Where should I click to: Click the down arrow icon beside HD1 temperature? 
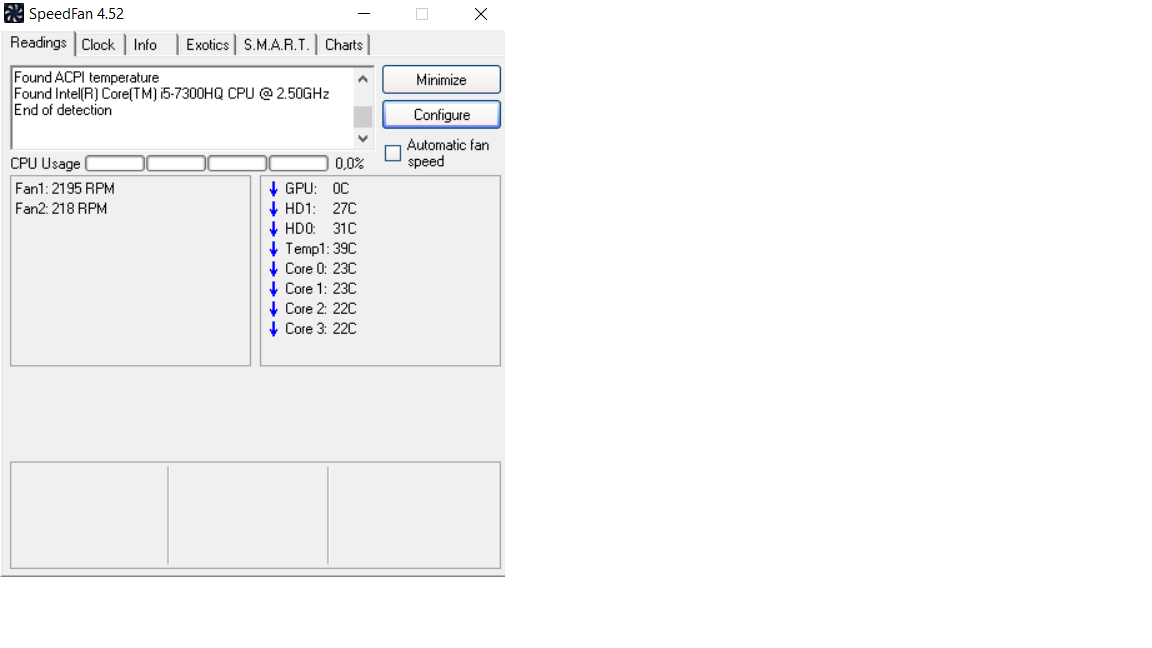pyautogui.click(x=273, y=209)
